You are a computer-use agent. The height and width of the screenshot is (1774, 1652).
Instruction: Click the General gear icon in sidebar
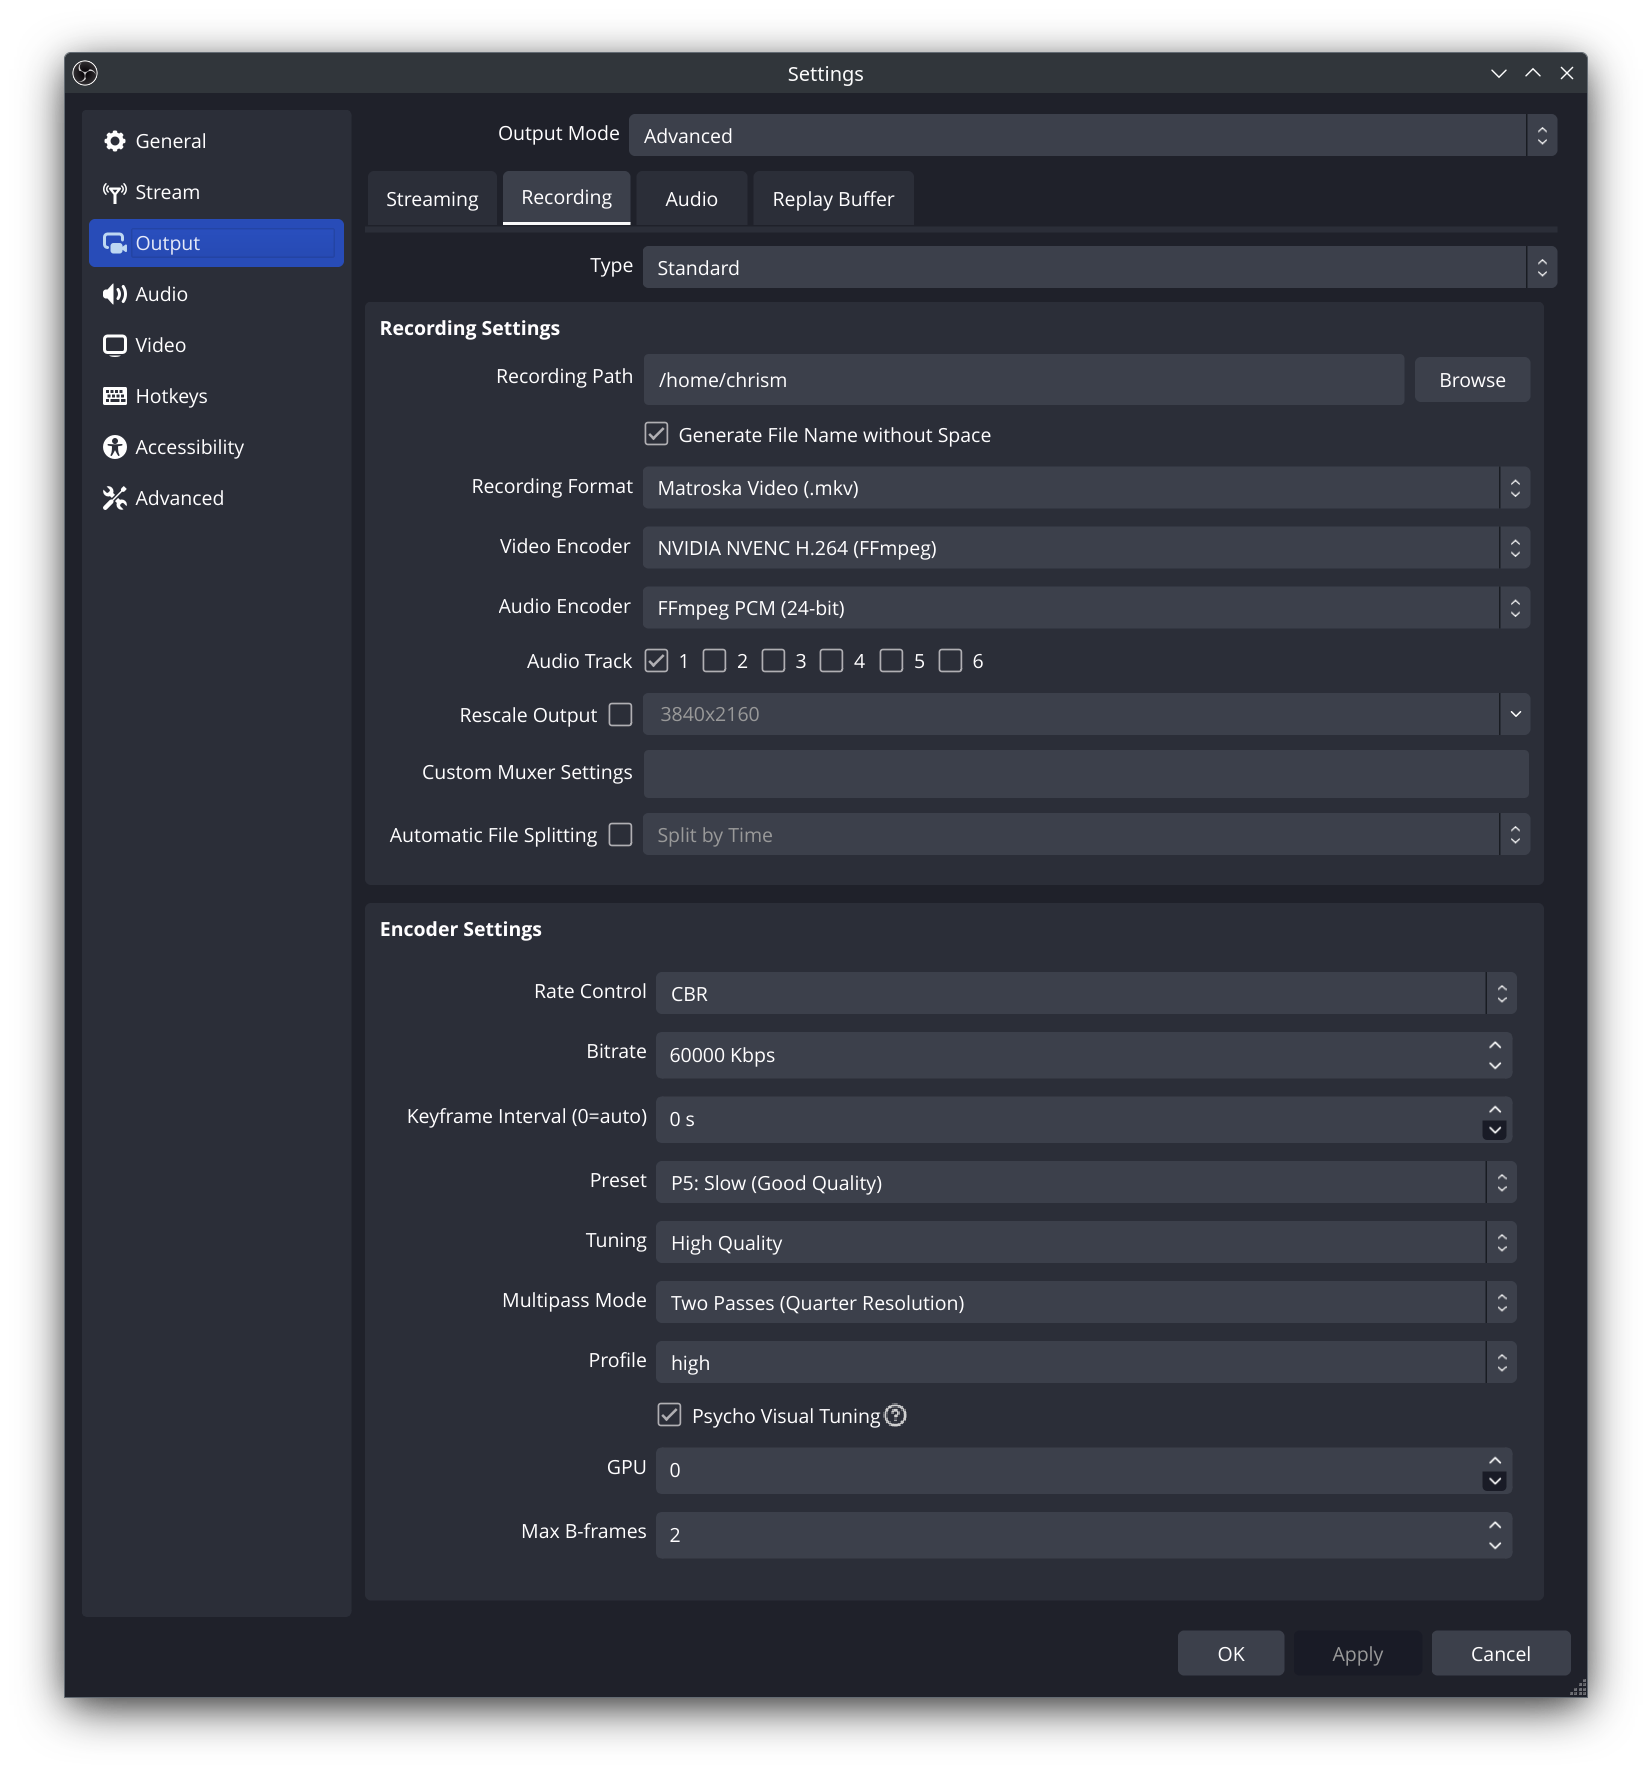pos(115,141)
